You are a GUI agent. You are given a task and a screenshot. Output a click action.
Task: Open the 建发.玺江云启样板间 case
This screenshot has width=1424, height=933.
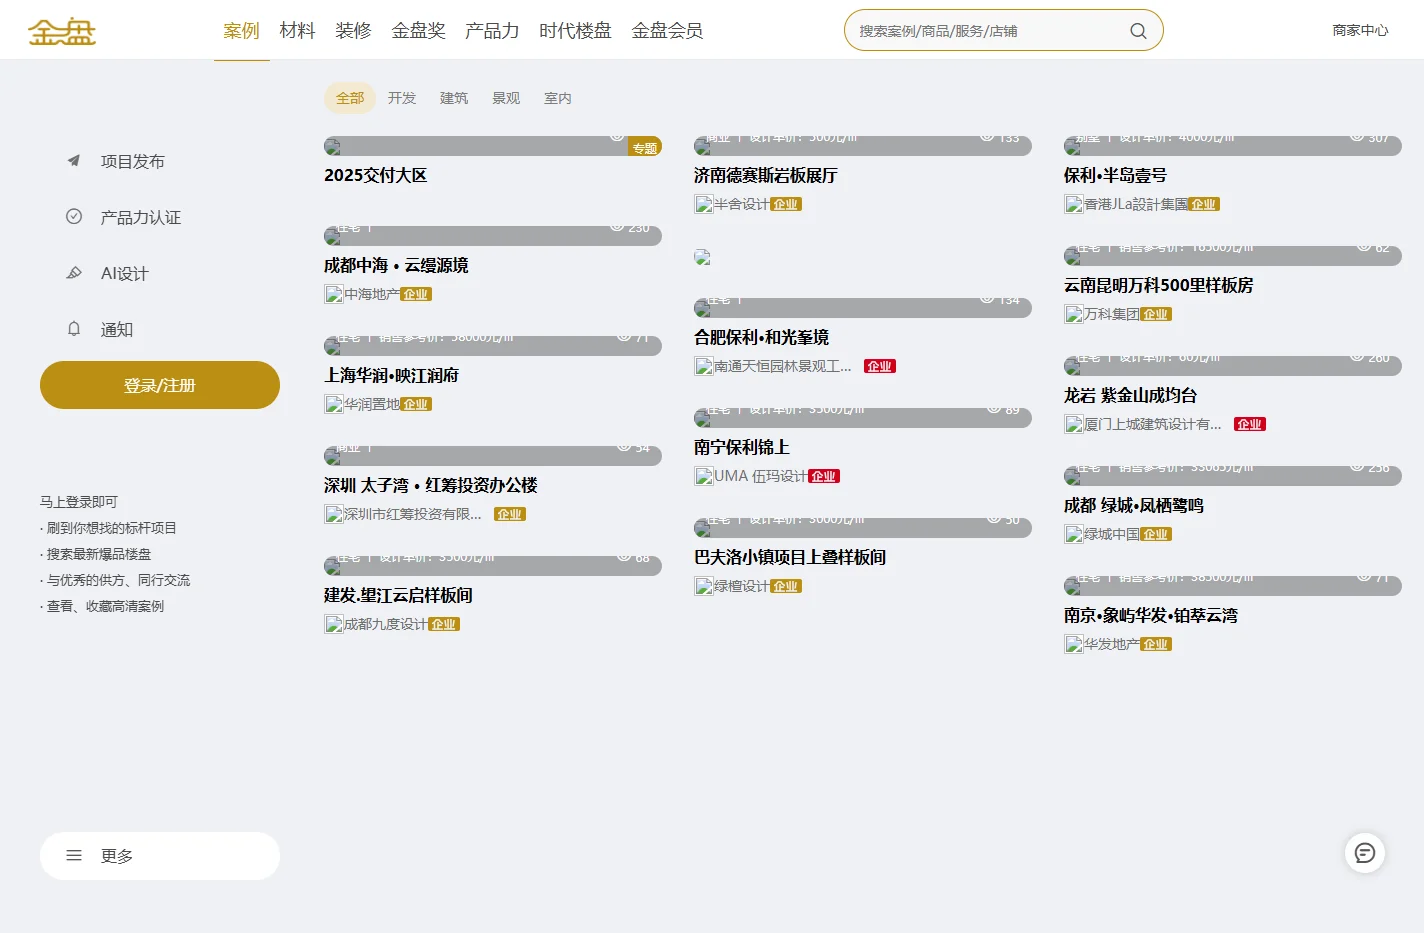pos(398,595)
